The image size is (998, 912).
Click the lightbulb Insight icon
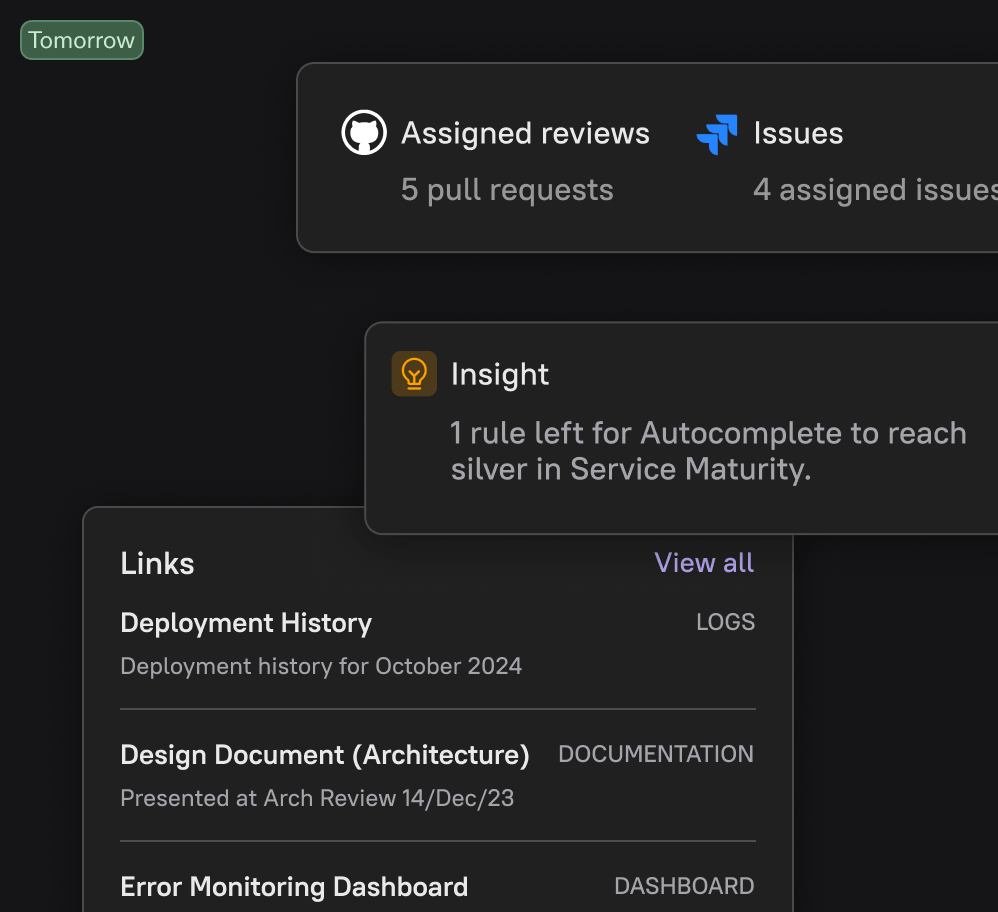point(414,373)
